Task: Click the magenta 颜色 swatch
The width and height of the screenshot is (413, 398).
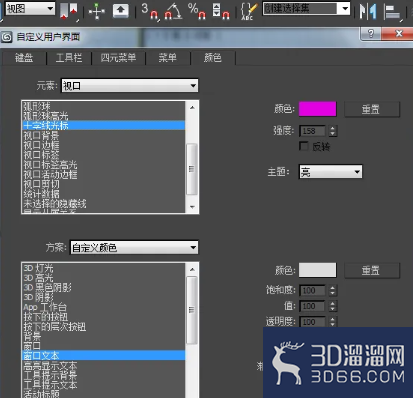Action: [x=317, y=109]
